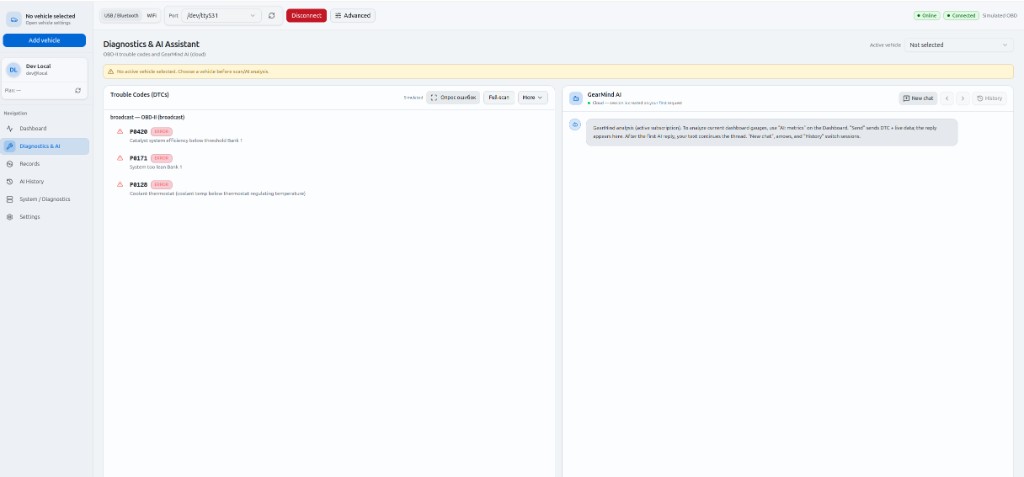
Task: Go to previous chat session arrow
Action: [x=947, y=98]
